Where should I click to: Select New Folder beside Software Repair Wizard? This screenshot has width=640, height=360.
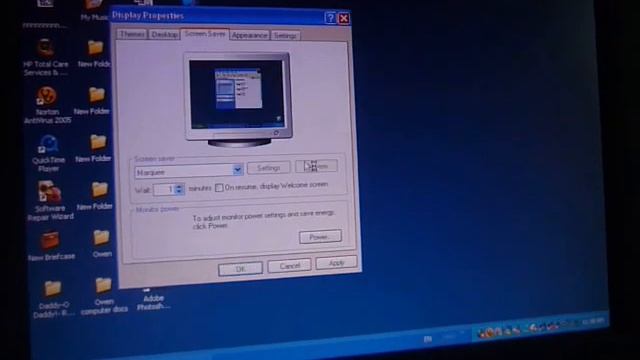tap(96, 196)
